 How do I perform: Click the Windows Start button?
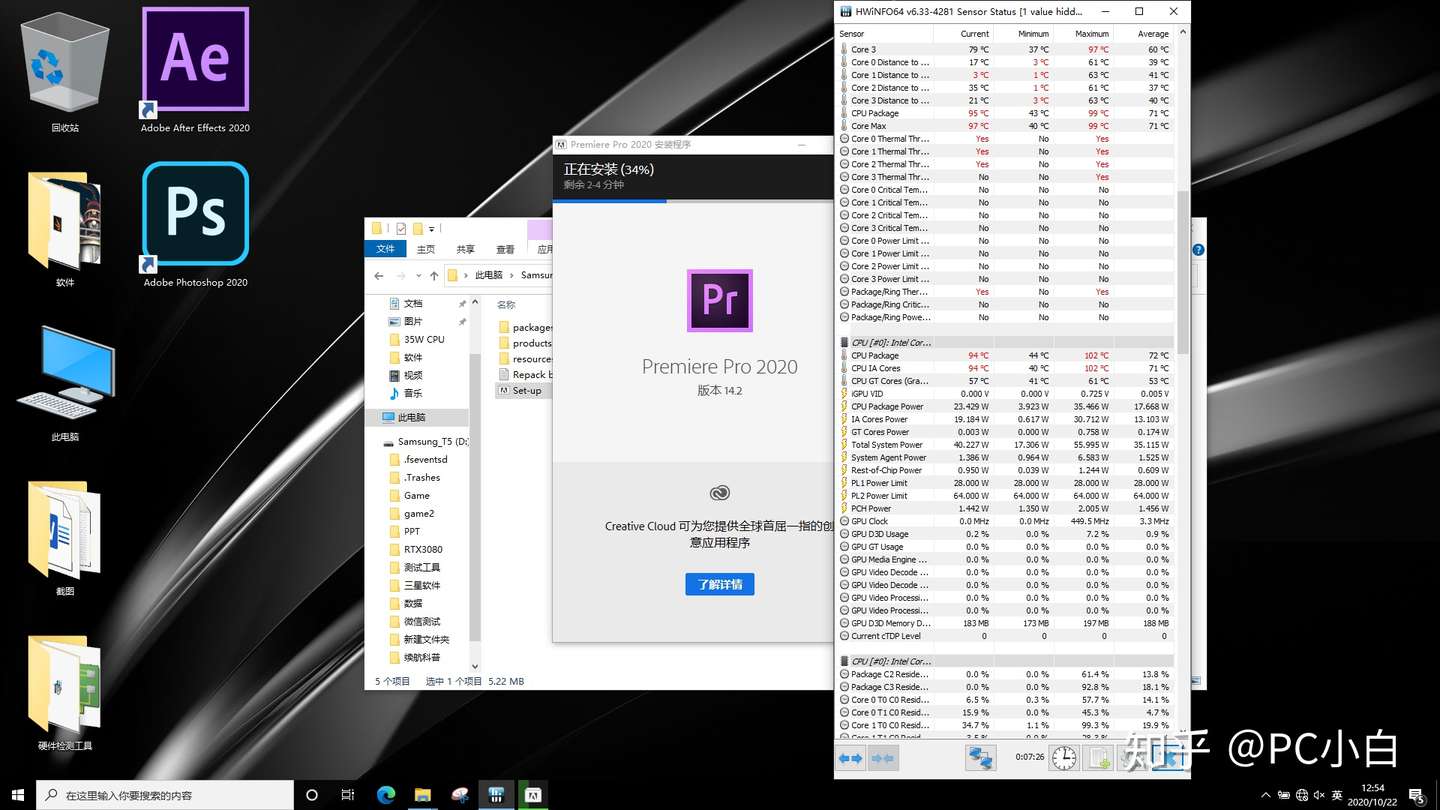(18, 795)
